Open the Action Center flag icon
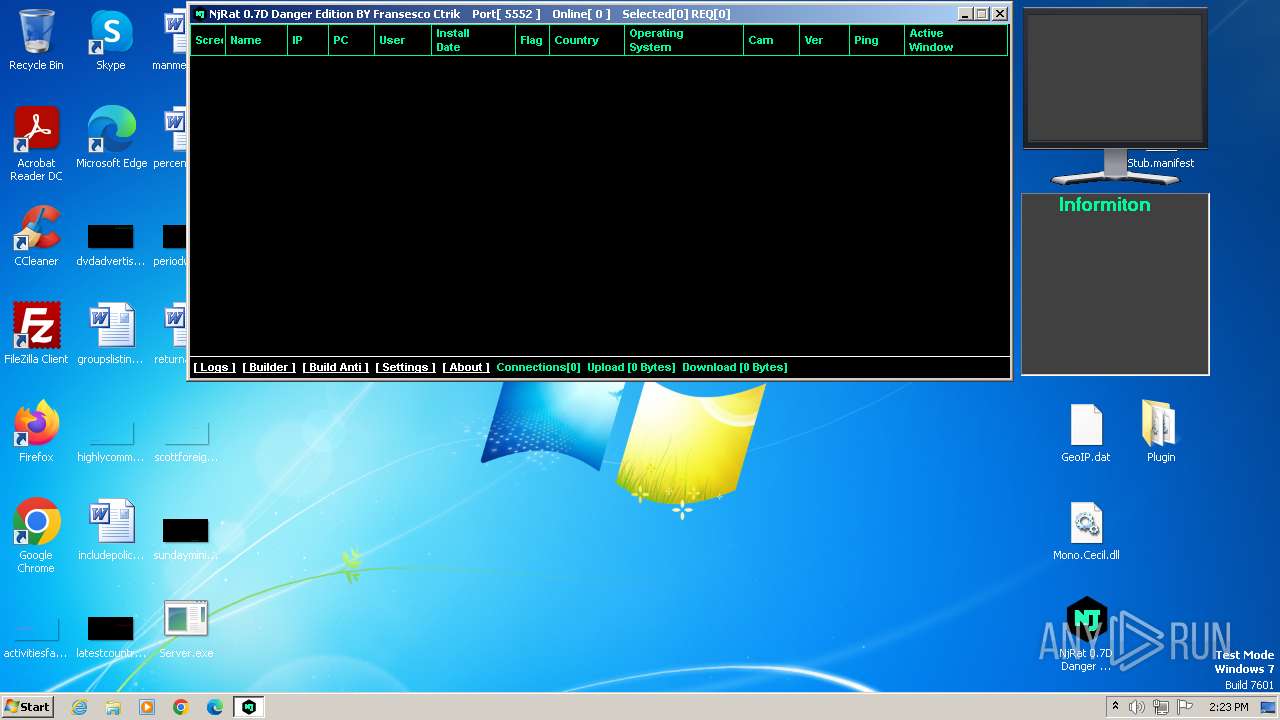 click(x=1185, y=707)
